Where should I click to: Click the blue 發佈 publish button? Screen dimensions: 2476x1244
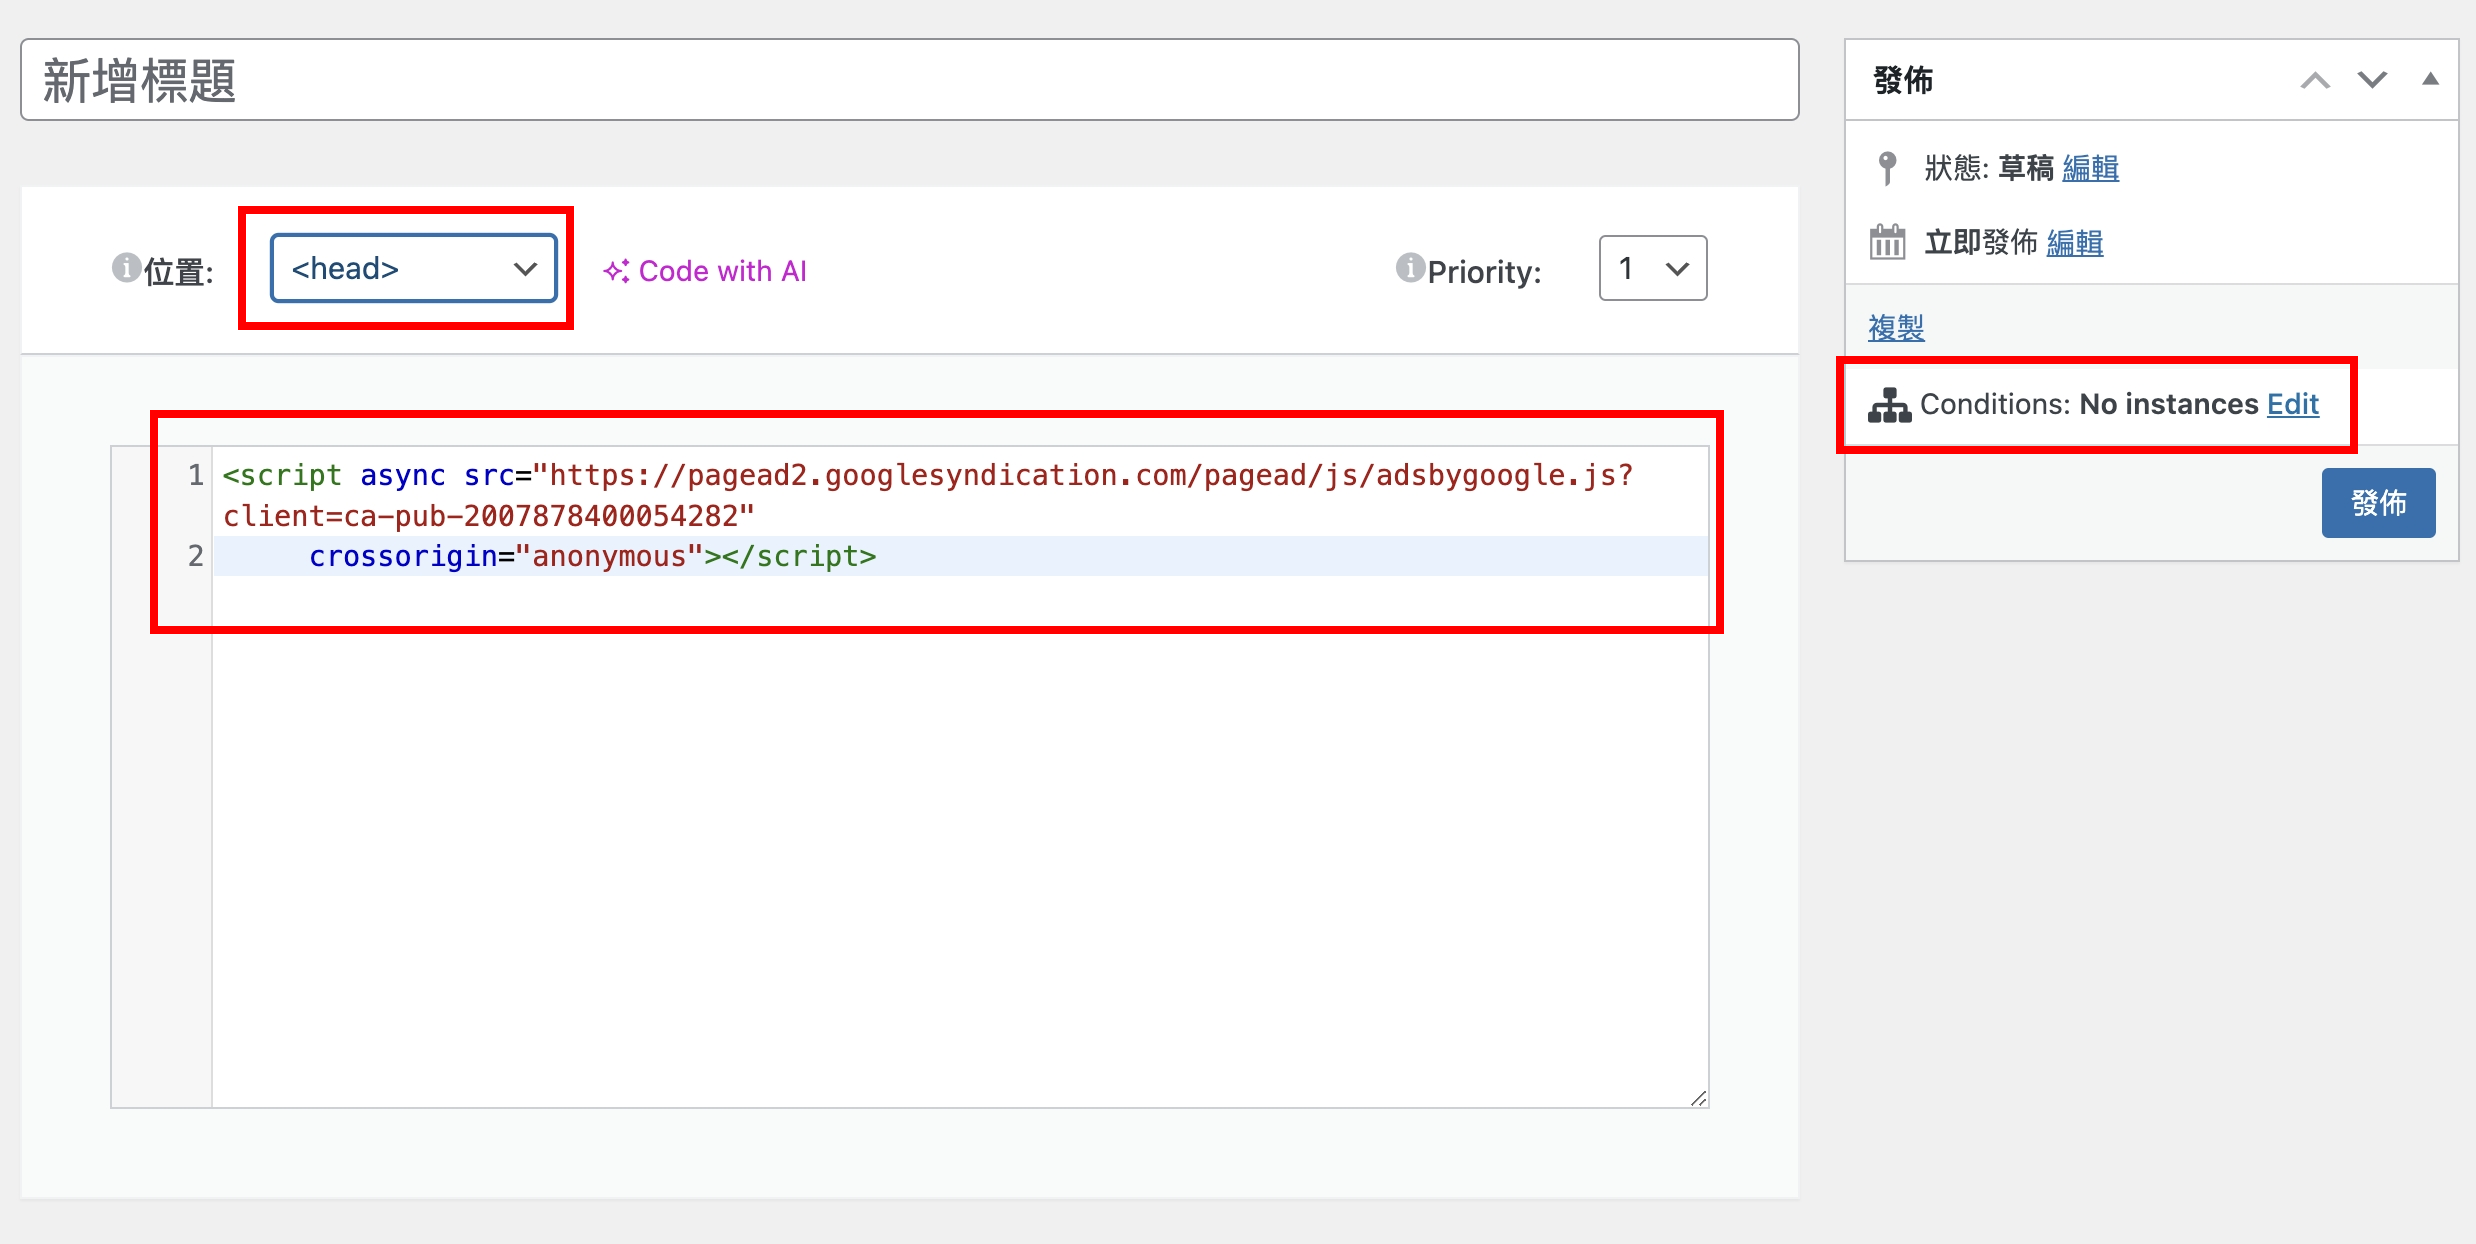2378,503
